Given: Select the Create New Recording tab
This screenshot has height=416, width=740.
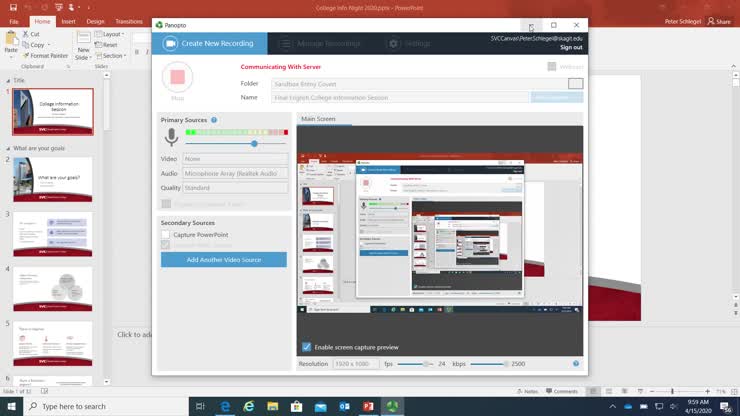Looking at the screenshot, I should [x=210, y=43].
